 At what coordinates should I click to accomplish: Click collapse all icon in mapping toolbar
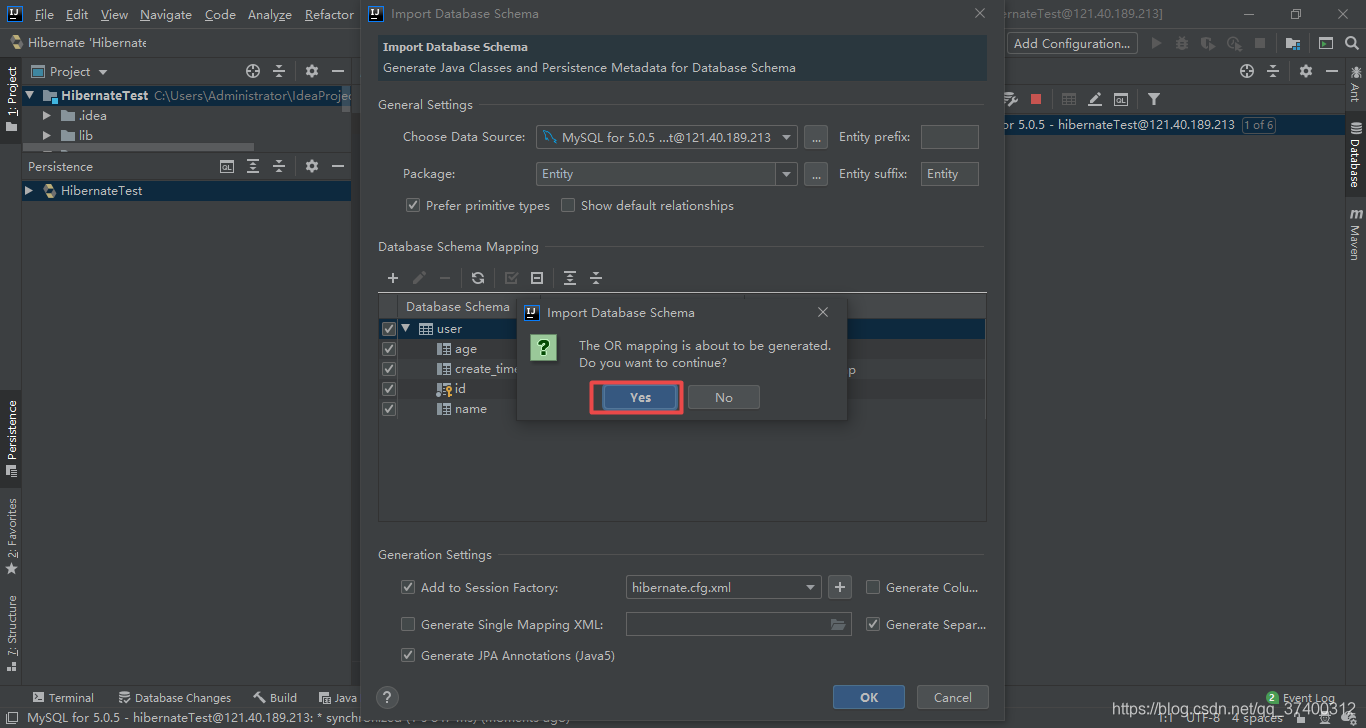tap(596, 278)
